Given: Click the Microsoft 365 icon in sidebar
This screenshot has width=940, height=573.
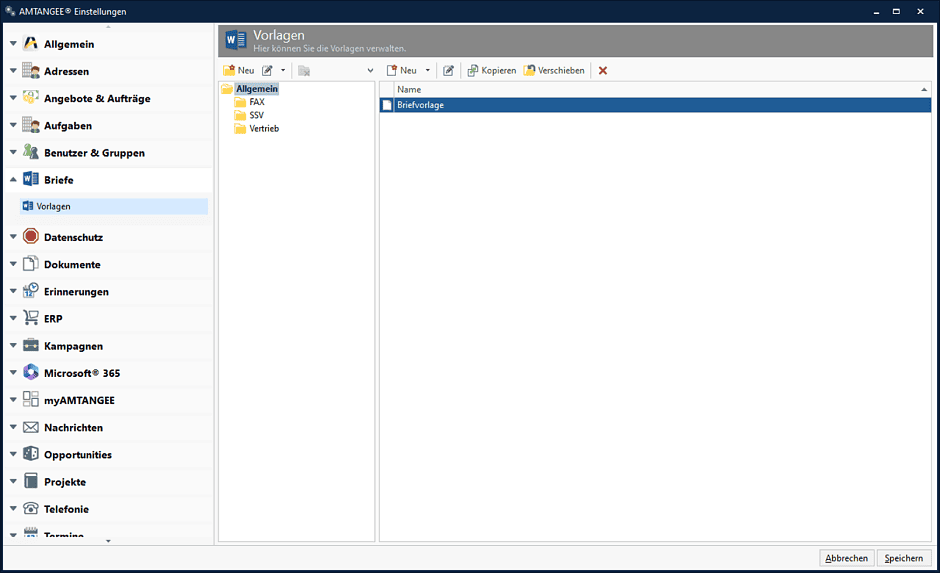Looking at the screenshot, I should click(x=31, y=373).
